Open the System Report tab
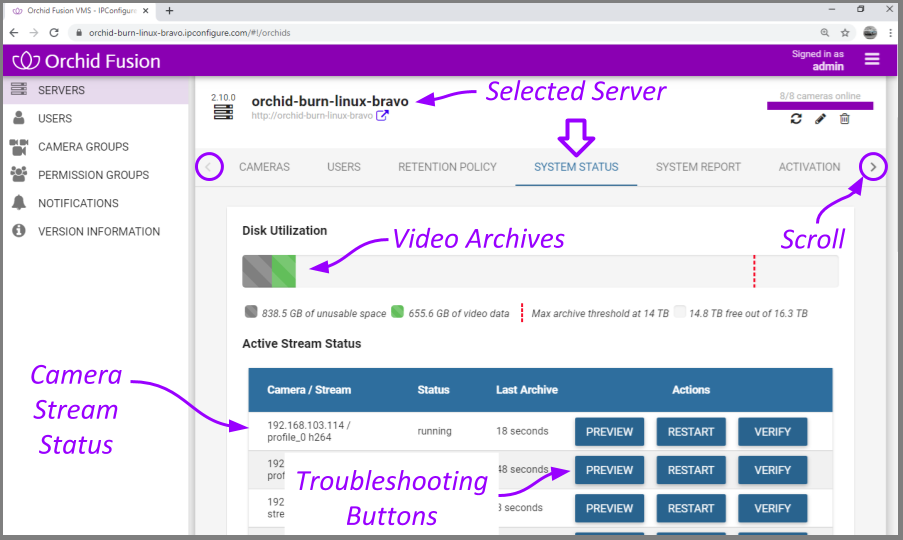The image size is (903, 540). point(698,167)
